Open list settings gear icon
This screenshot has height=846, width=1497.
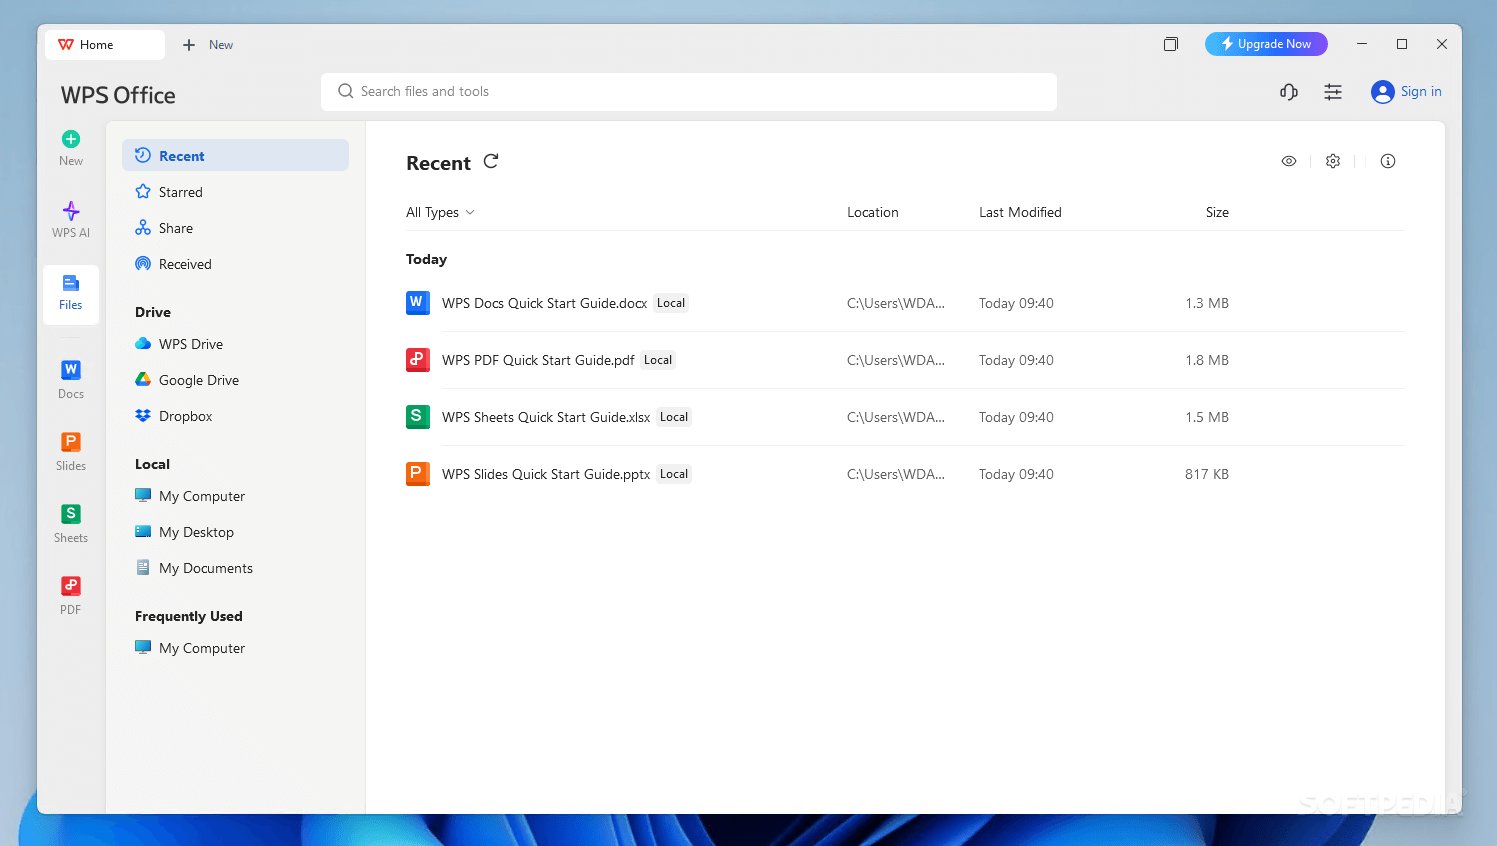point(1333,161)
